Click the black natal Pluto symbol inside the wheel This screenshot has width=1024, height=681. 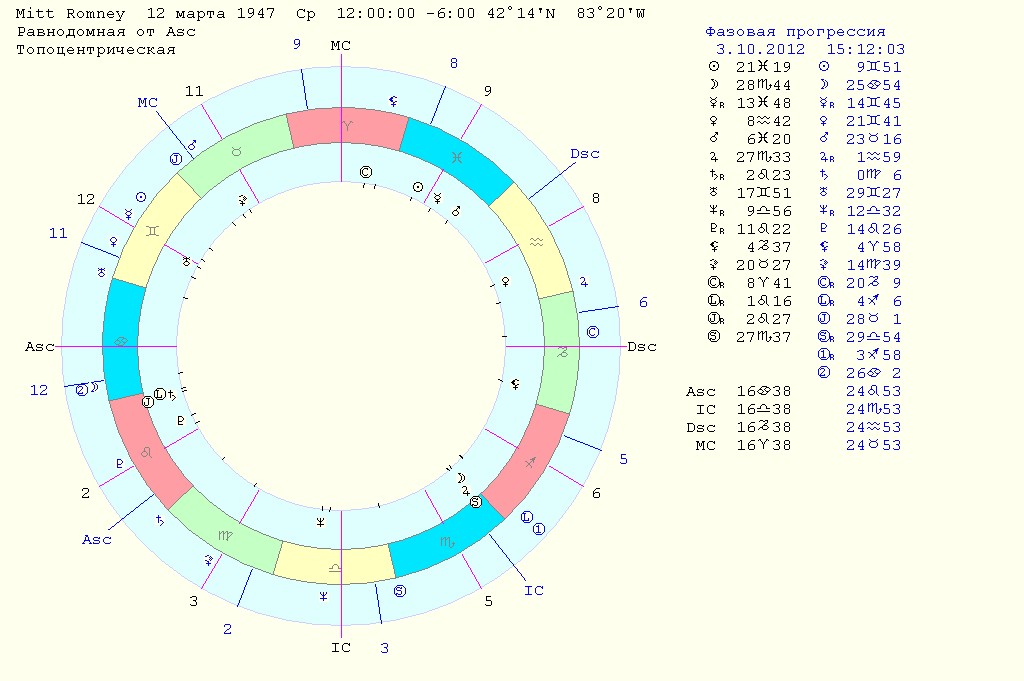point(181,421)
